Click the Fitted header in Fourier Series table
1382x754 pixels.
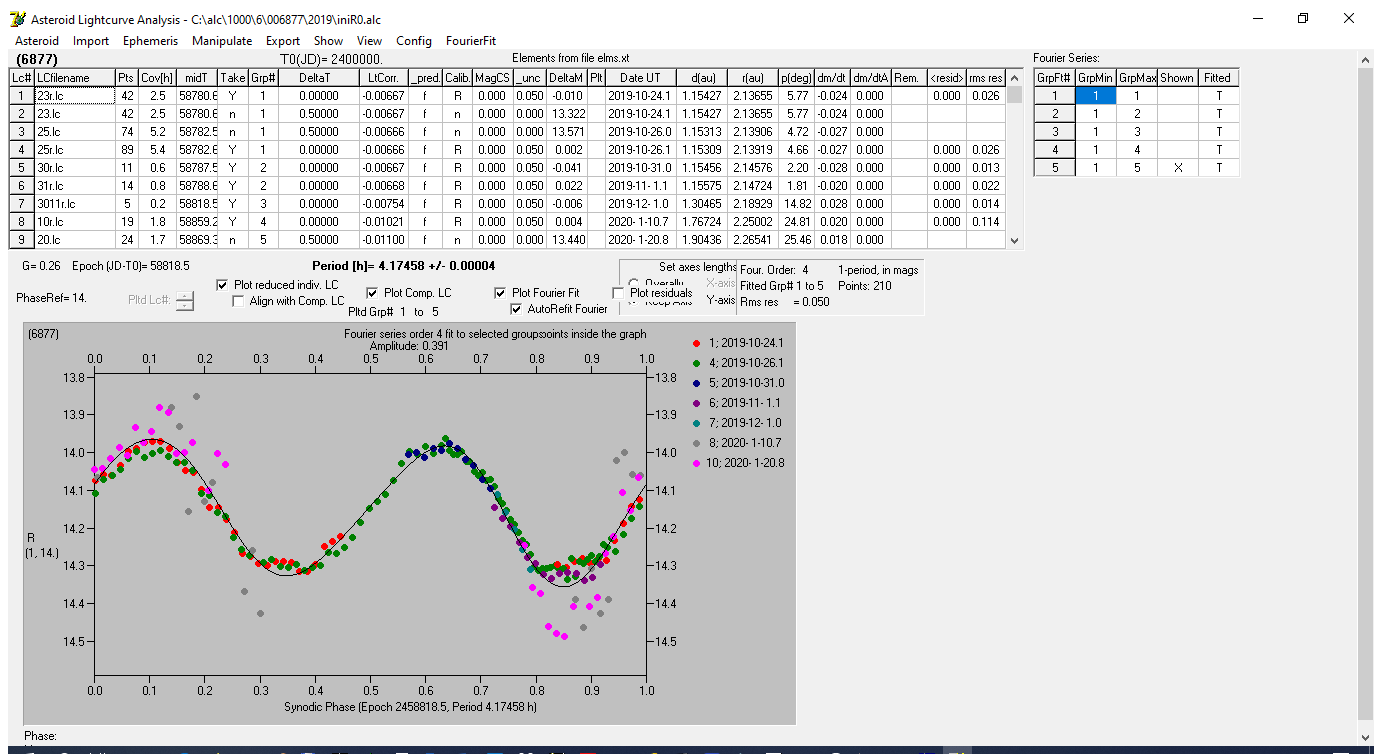(x=1218, y=78)
